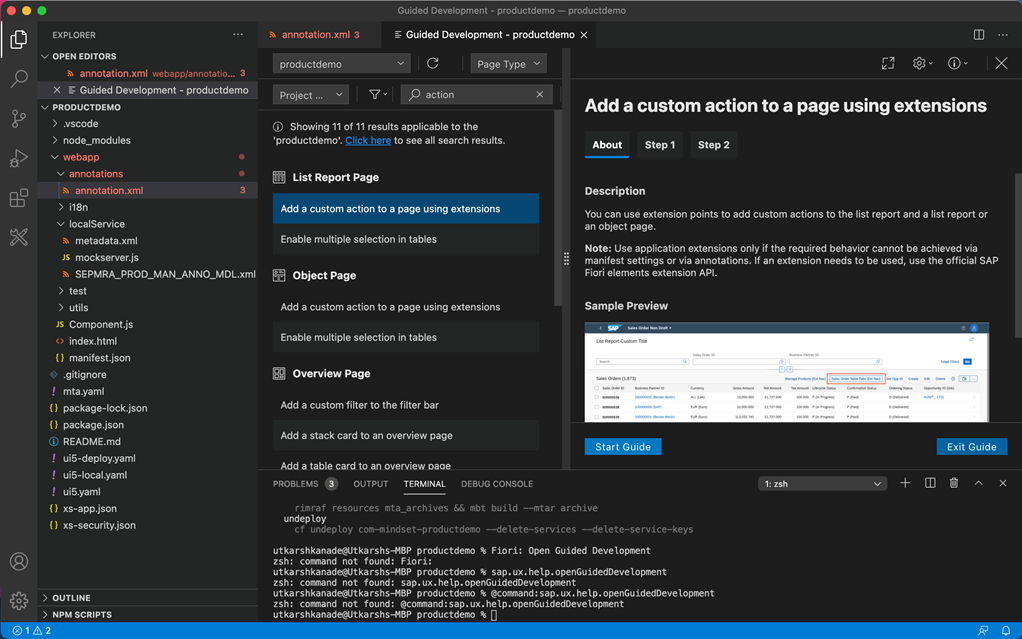Viewport: 1022px width, 639px height.
Task: Expand the NPM Scripts section
Action: coord(81,615)
